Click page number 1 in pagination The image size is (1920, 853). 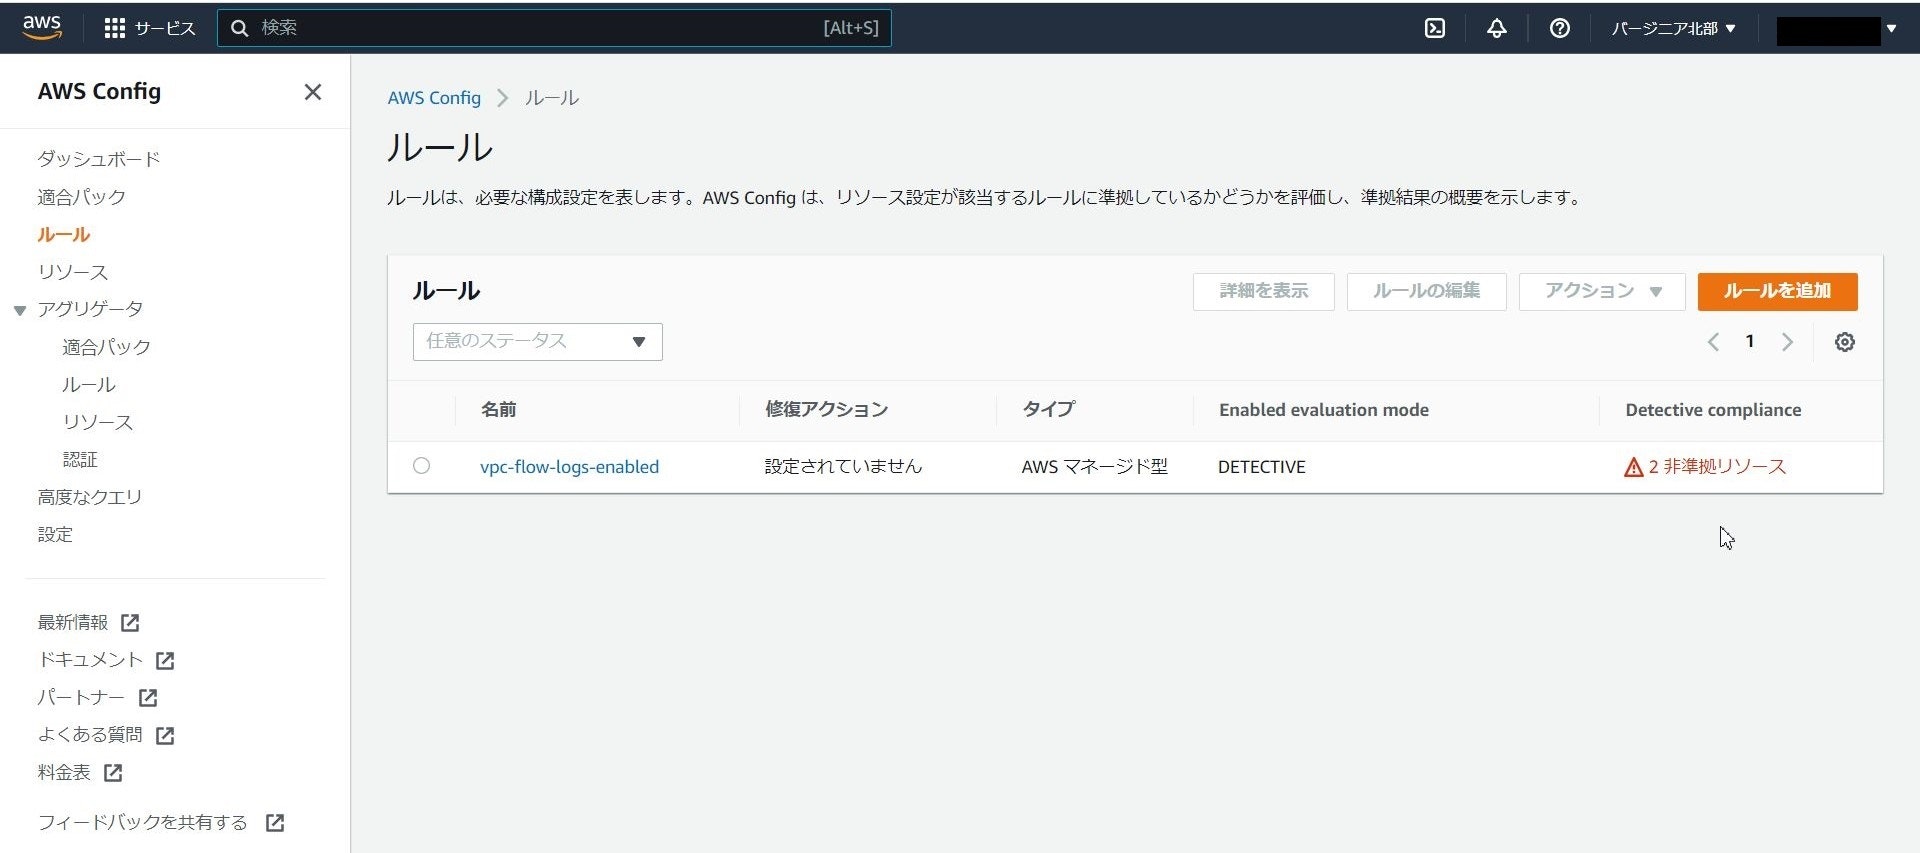[x=1750, y=342]
